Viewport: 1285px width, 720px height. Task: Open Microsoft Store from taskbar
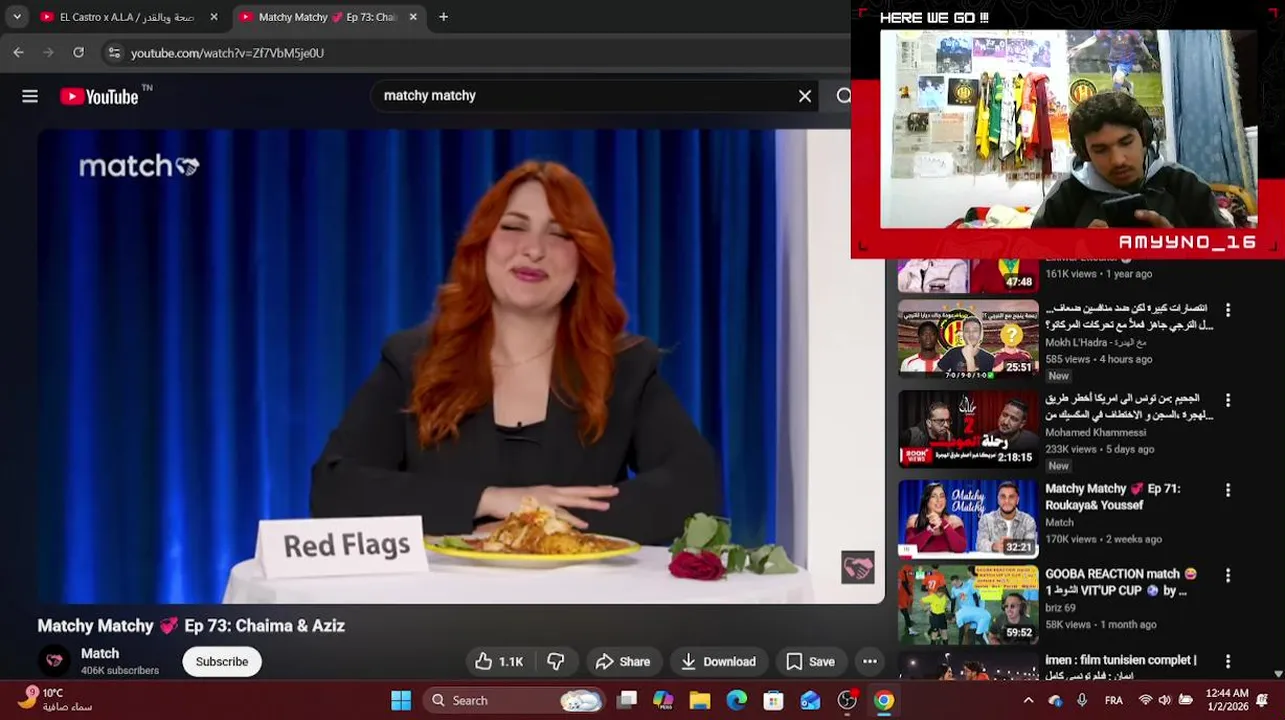[773, 700]
